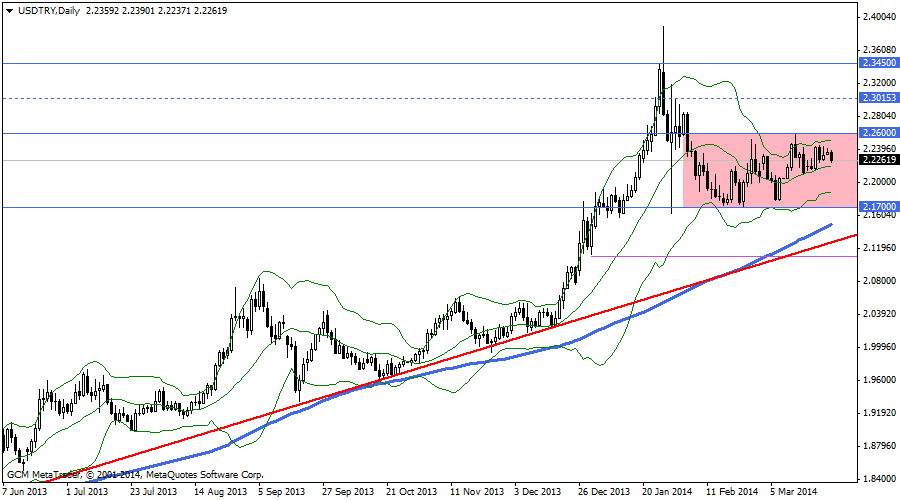The image size is (900, 500).
Task: Click the current price label 2.22619
Action: [879, 160]
